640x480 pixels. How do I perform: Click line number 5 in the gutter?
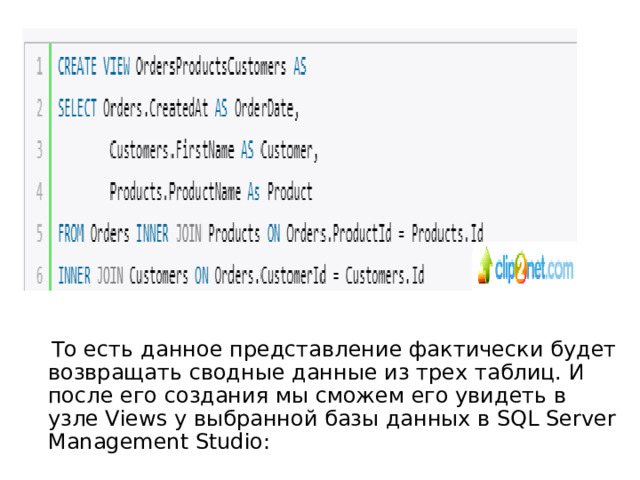click(38, 234)
